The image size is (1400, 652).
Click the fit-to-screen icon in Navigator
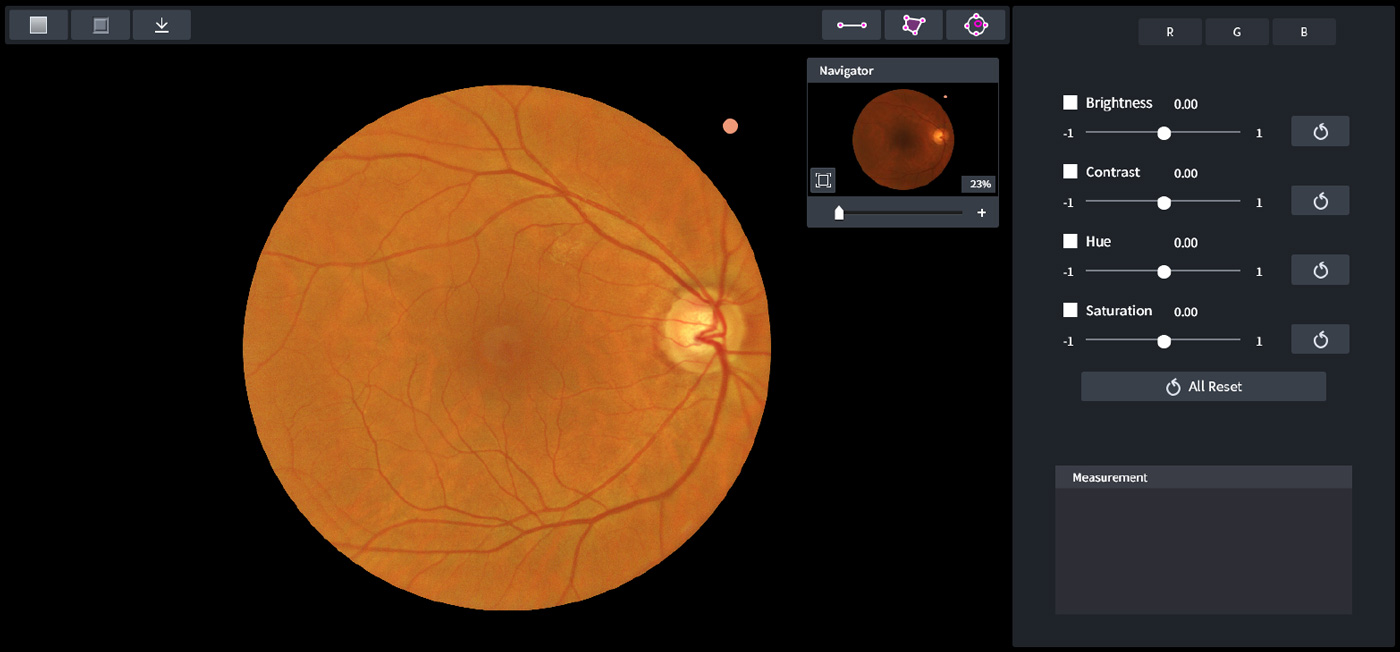click(x=823, y=180)
